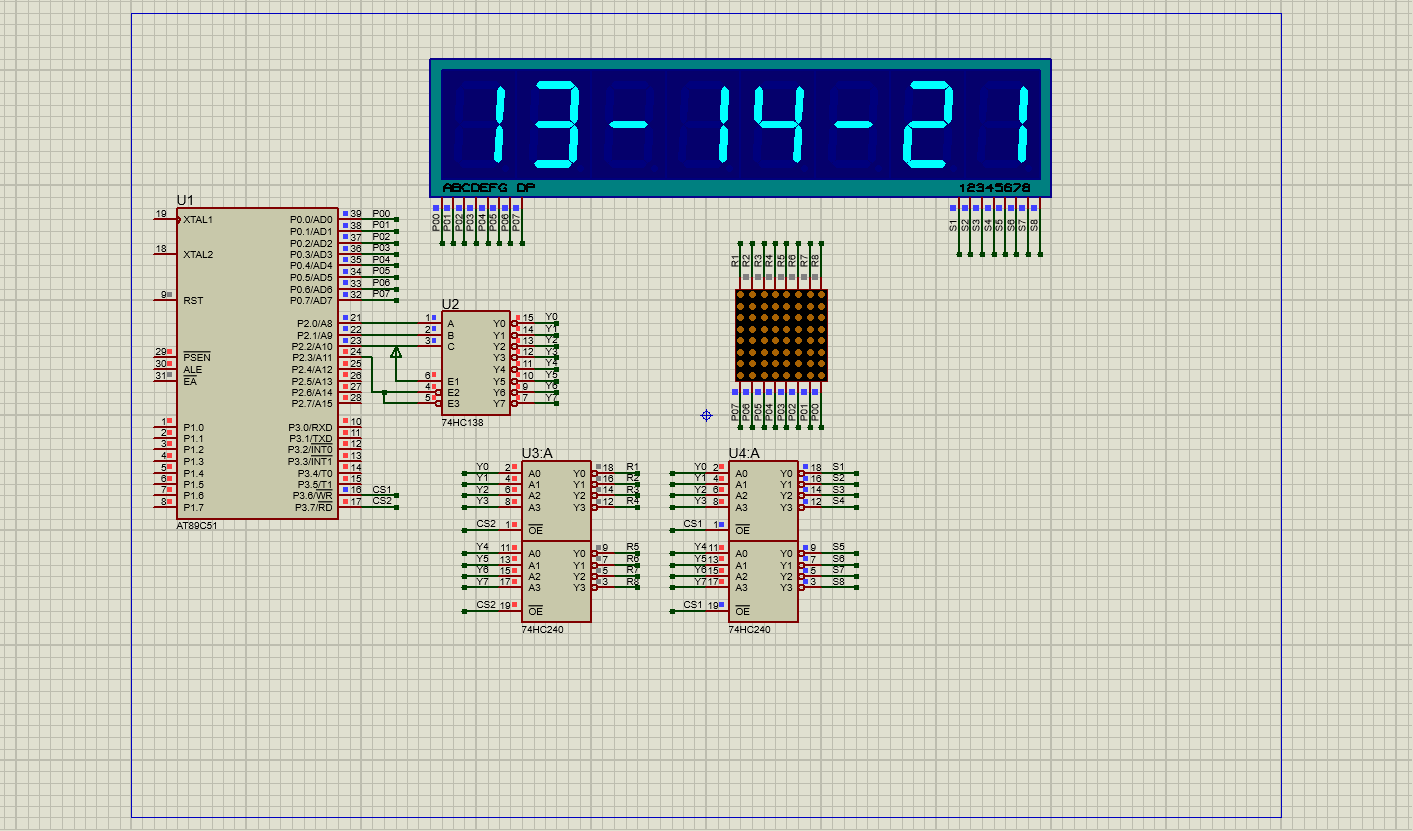Viewport: 1413px width, 831px height.
Task: Select the U4:A 74HC240 buffer component
Action: pyautogui.click(x=764, y=541)
